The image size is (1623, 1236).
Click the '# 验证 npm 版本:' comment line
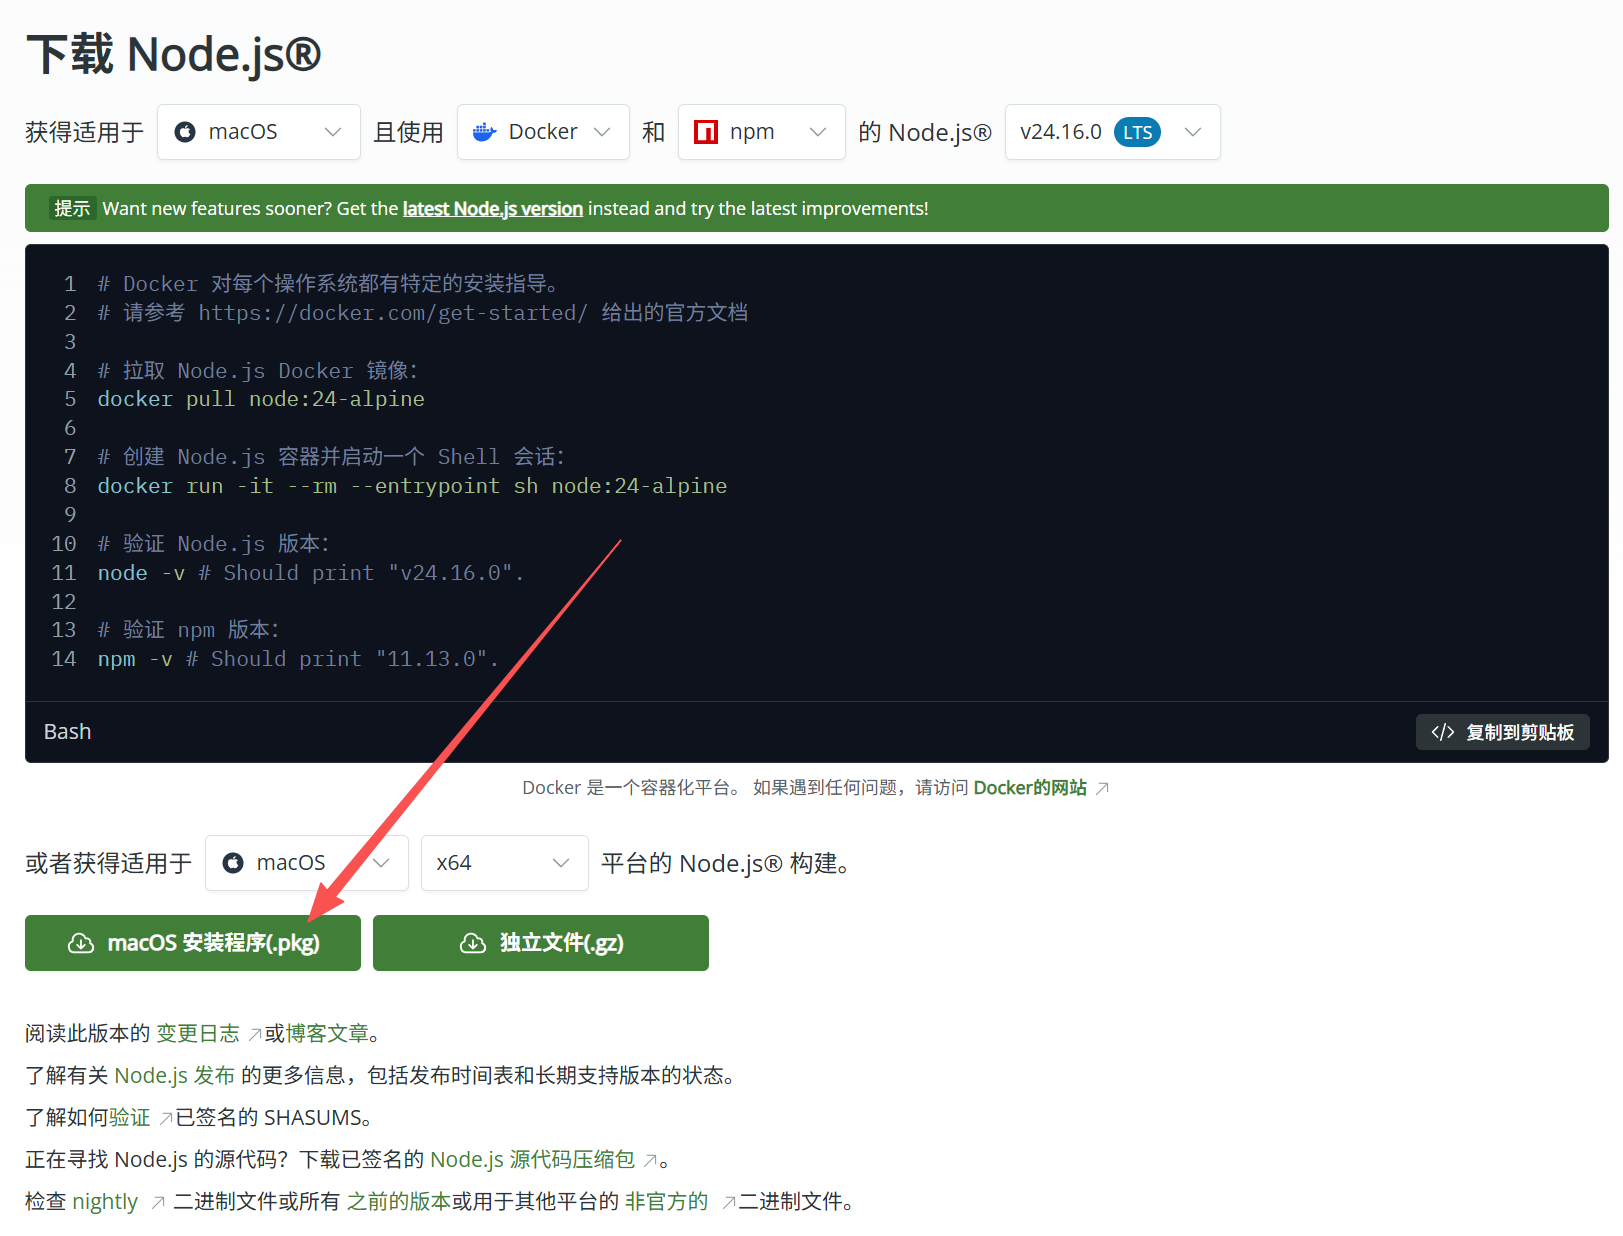point(189,630)
